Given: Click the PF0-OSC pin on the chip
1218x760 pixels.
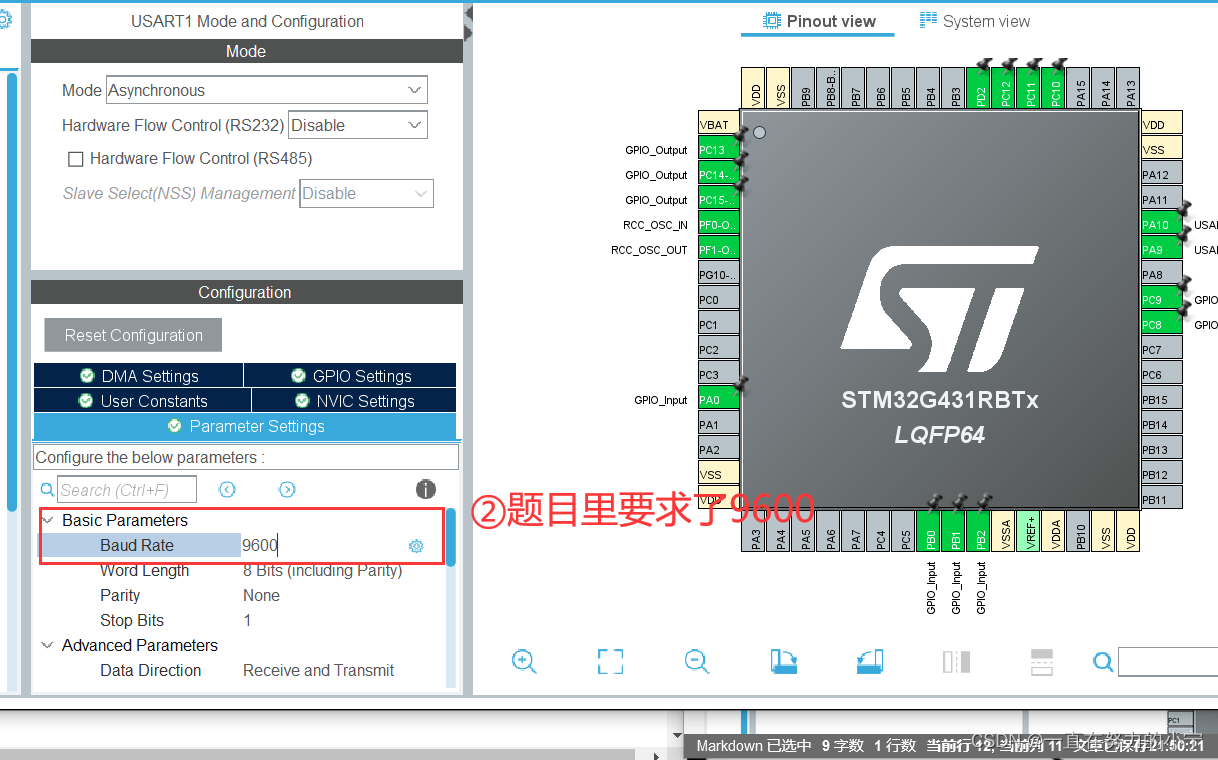Looking at the screenshot, I should [x=719, y=225].
